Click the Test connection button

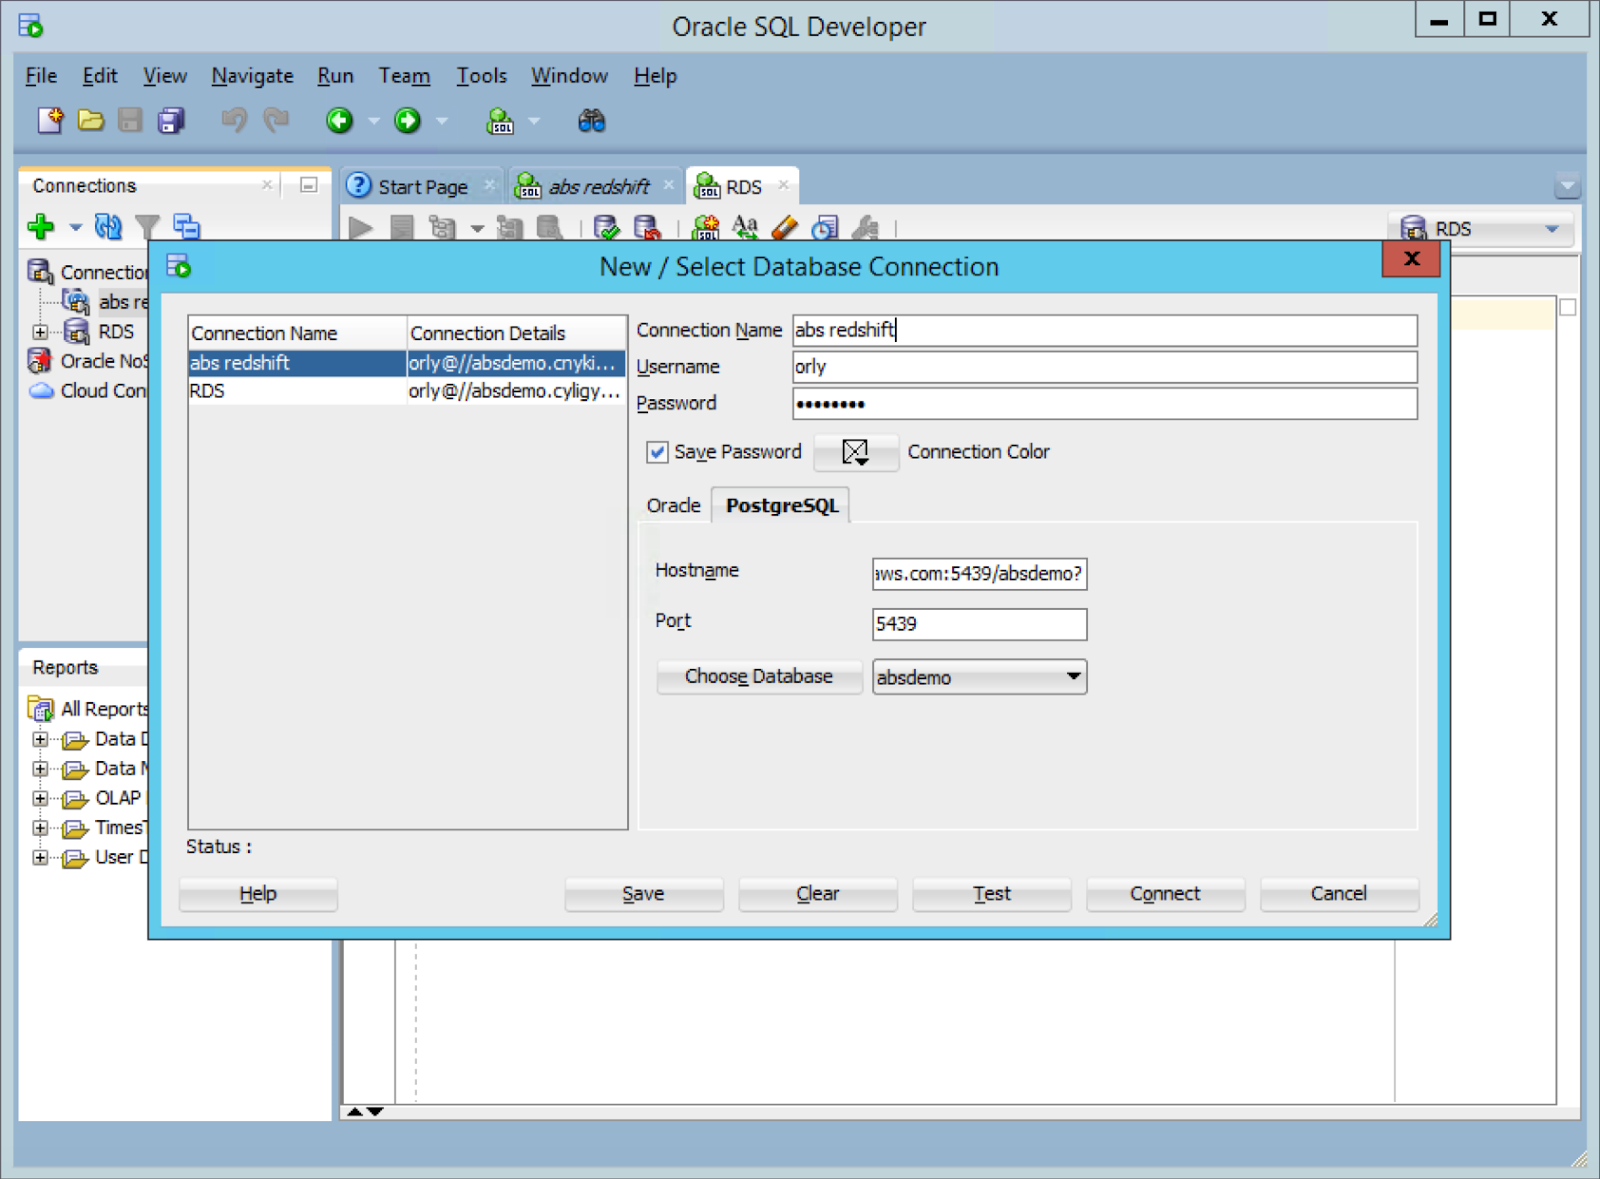(992, 894)
